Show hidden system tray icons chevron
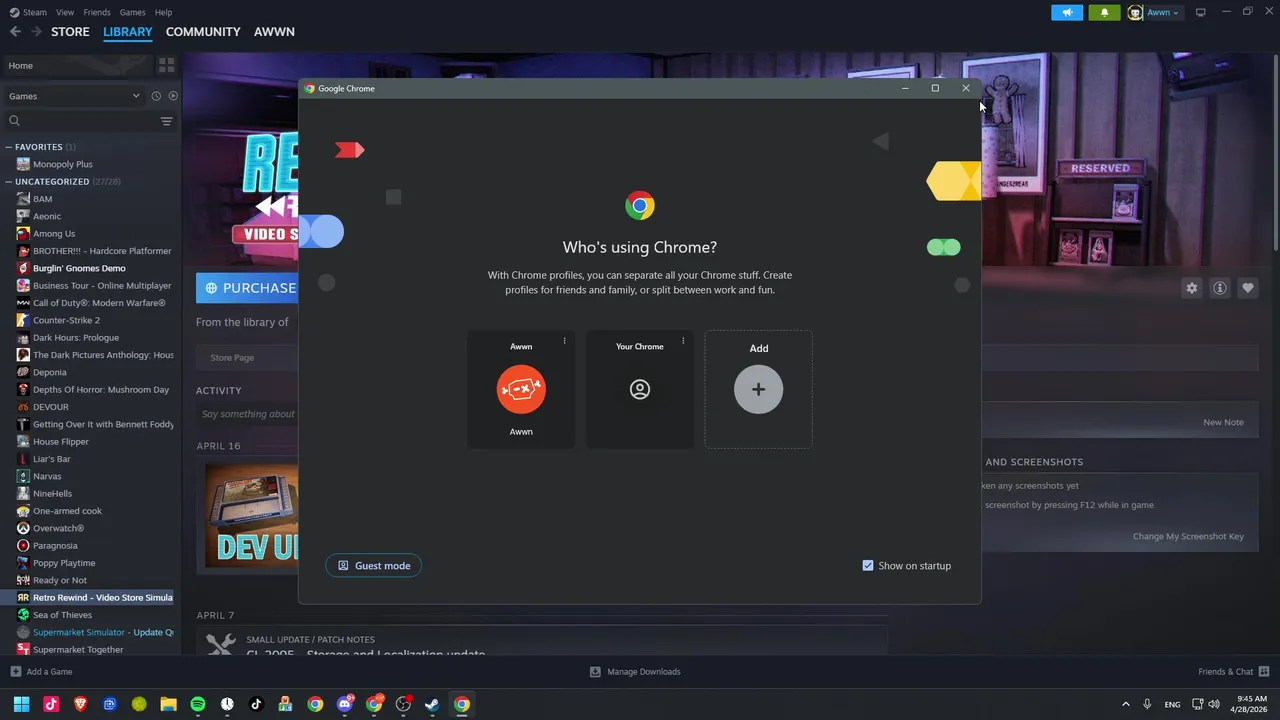The height and width of the screenshot is (720, 1280). tap(1125, 704)
